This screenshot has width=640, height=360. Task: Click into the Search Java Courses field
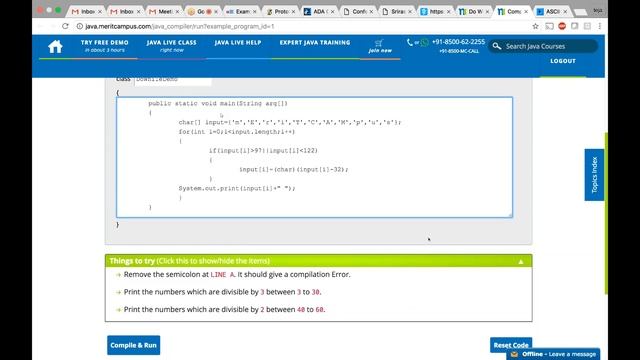543,46
